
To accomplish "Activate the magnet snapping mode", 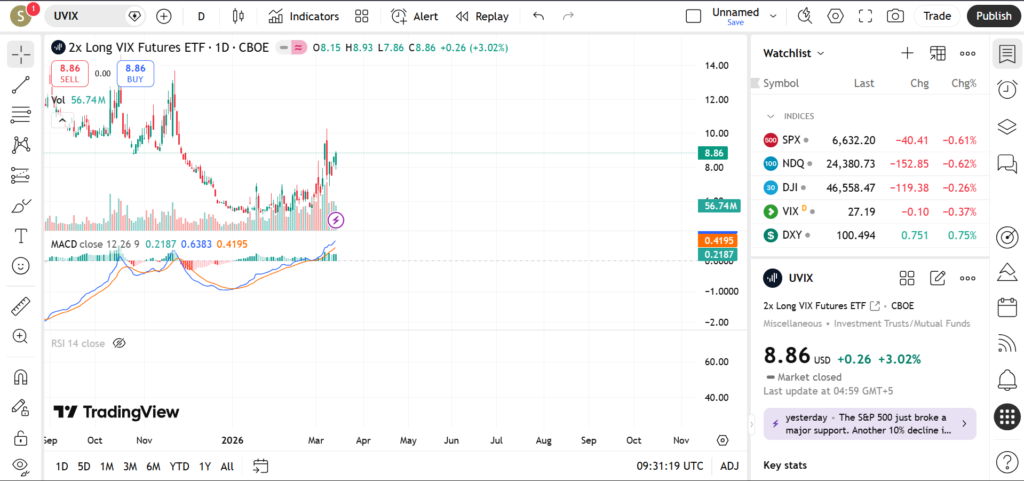I will pyautogui.click(x=21, y=377).
